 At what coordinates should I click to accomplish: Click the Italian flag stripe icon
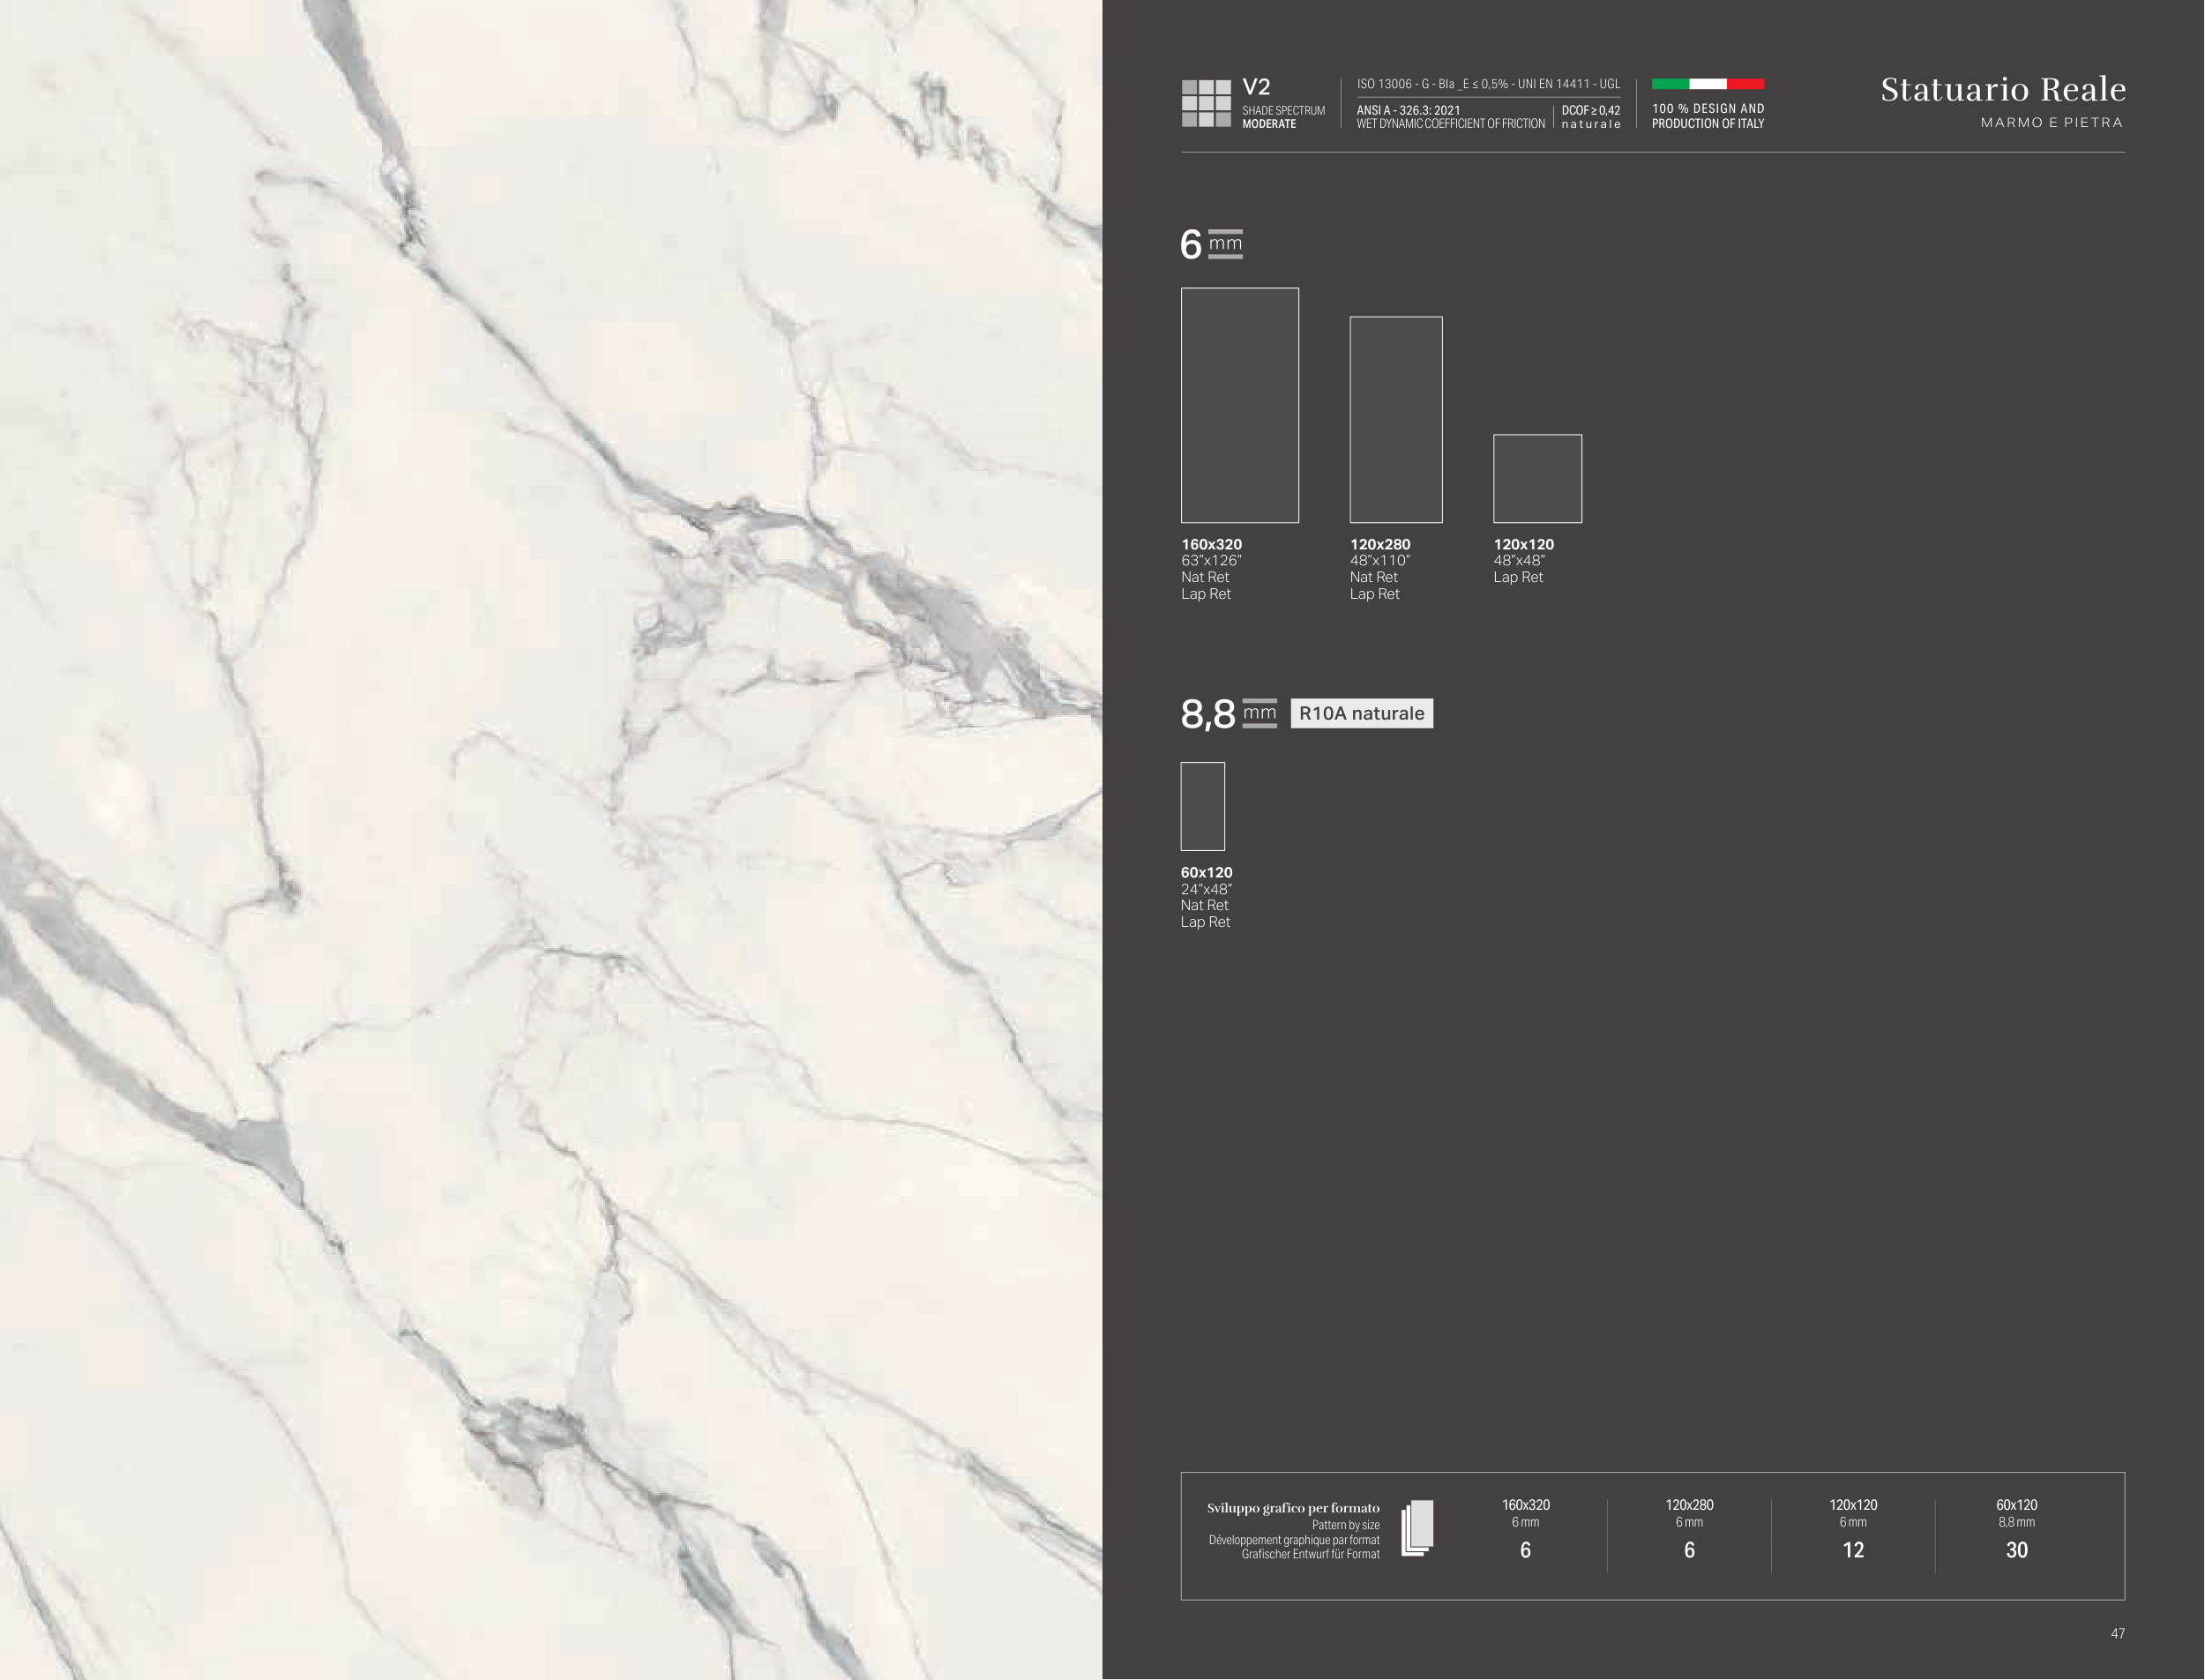point(1707,84)
